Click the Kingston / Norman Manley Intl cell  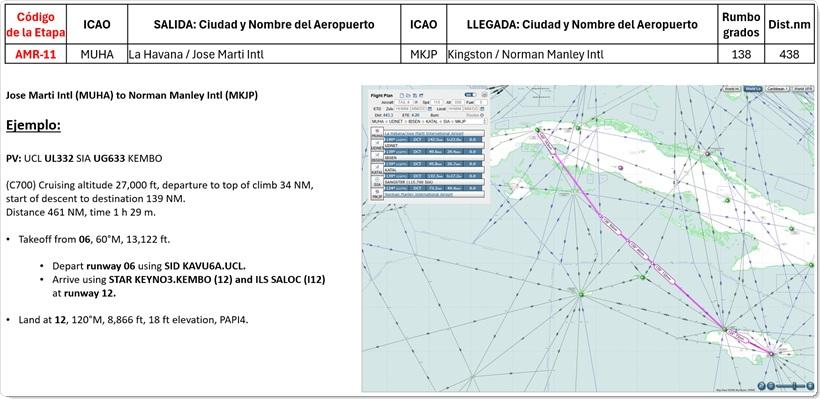coord(582,54)
